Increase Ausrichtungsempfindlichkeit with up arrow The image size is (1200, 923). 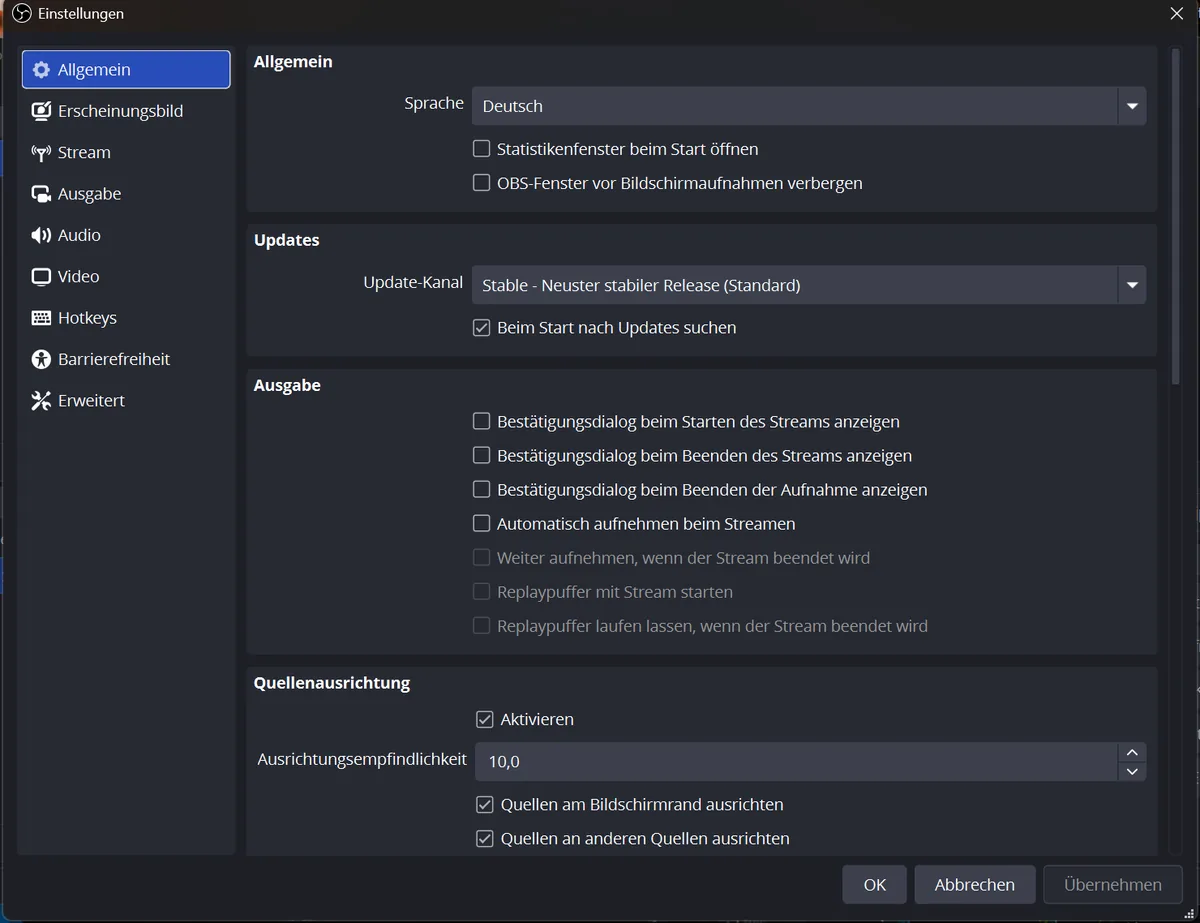click(1132, 752)
